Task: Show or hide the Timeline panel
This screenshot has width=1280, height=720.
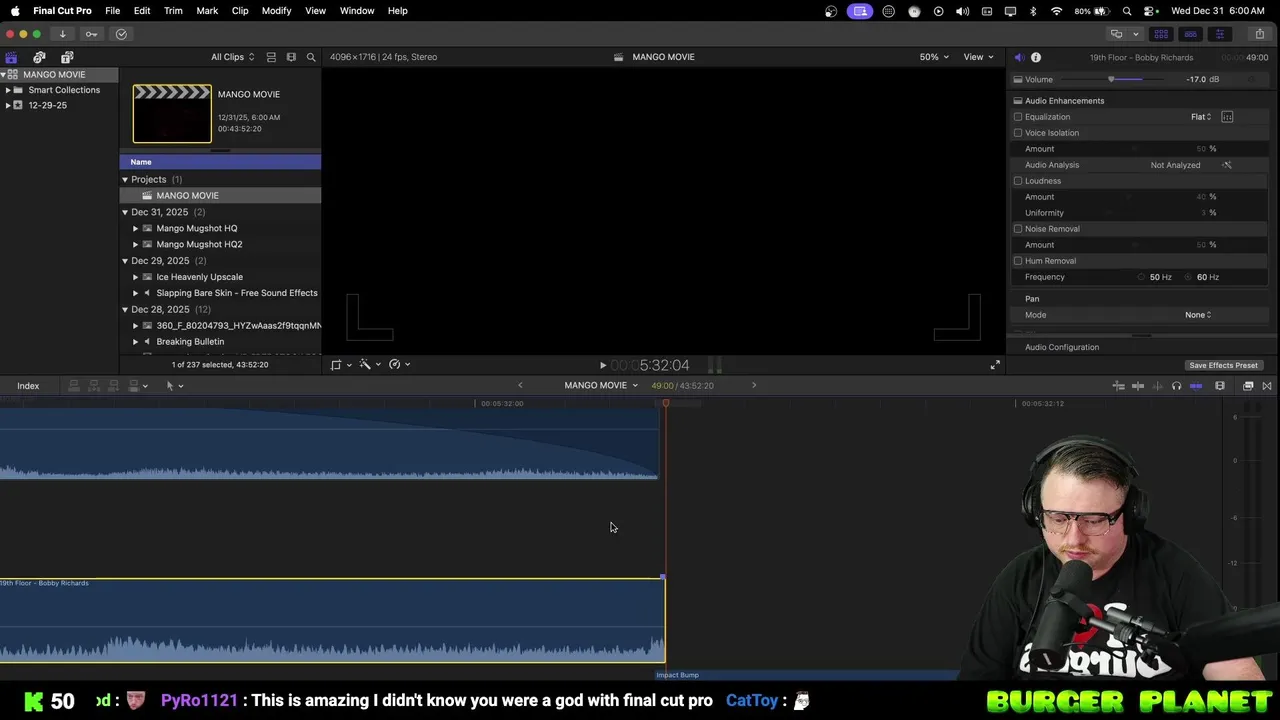Action: point(1190,34)
